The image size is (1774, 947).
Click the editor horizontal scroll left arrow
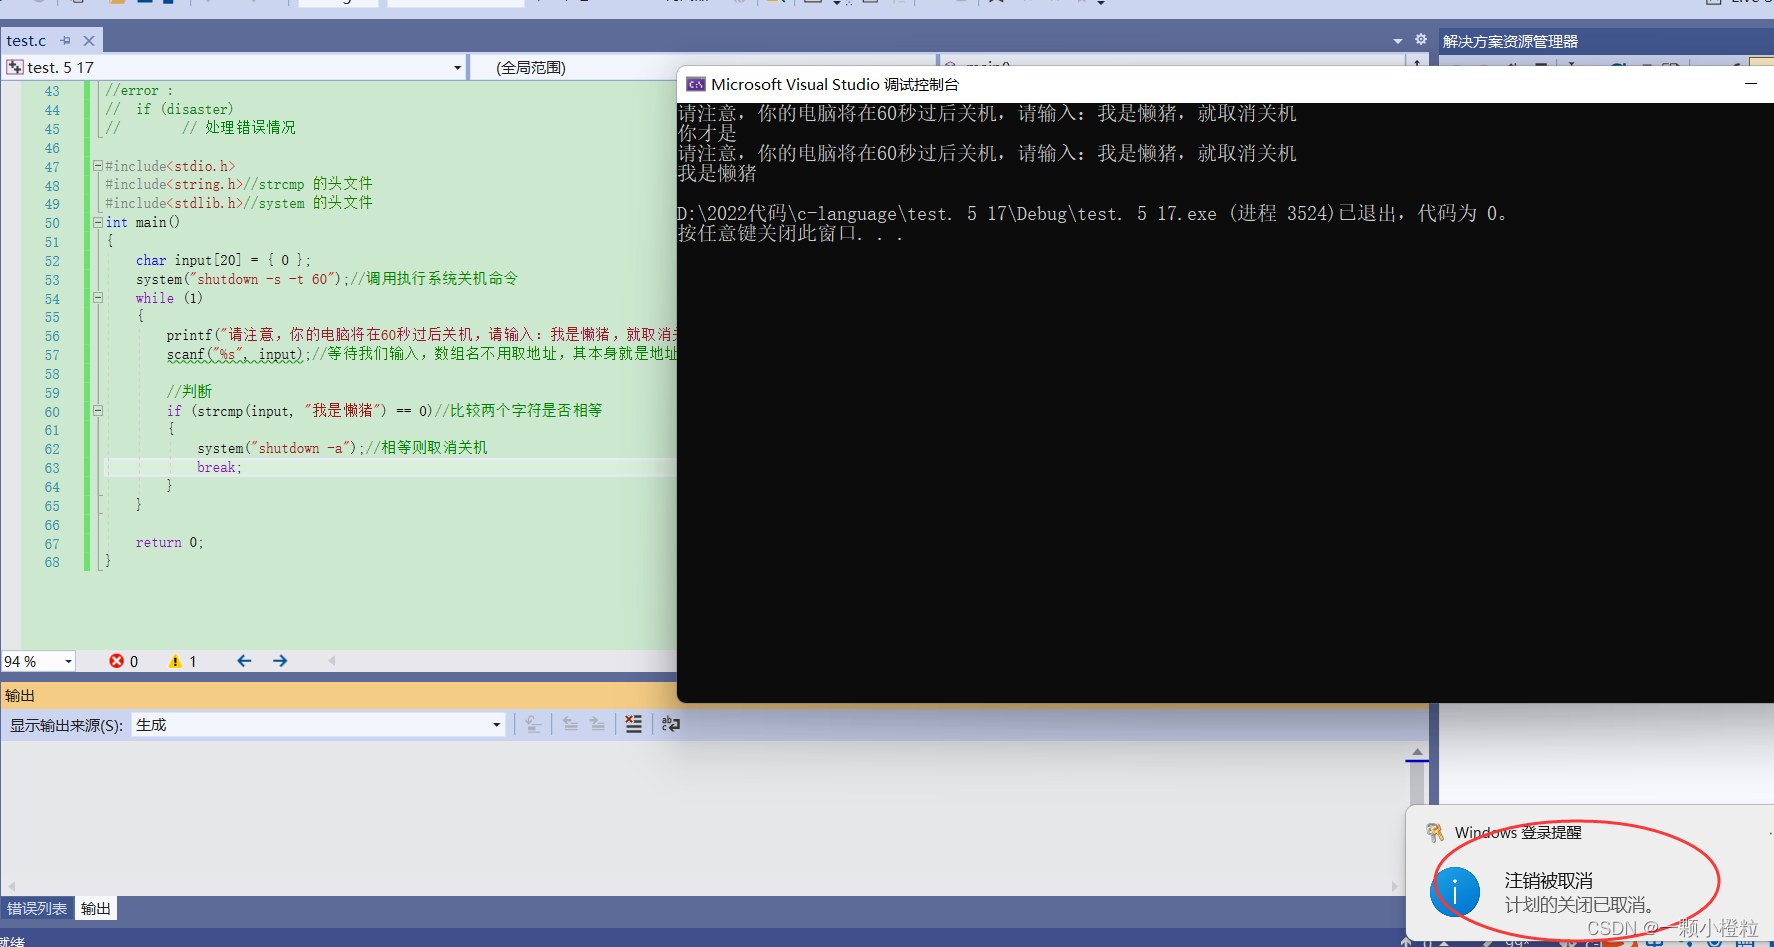click(x=332, y=660)
